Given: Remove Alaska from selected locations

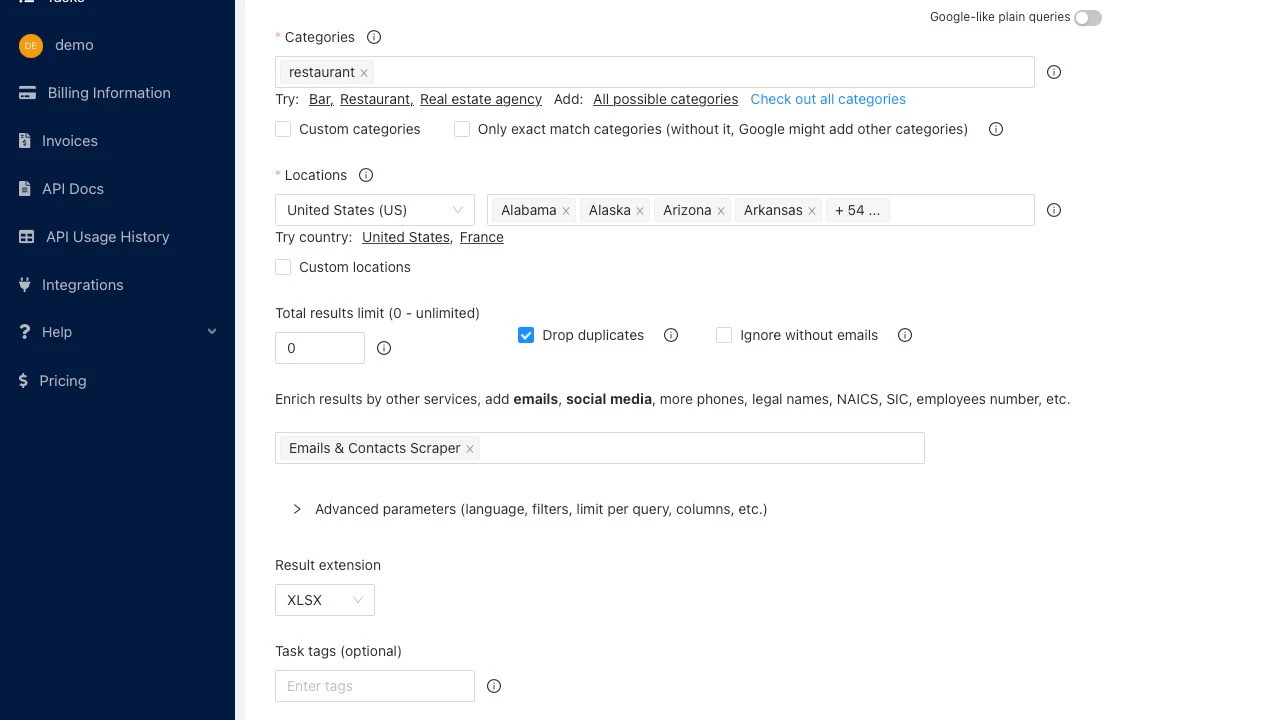Looking at the screenshot, I should (x=640, y=211).
